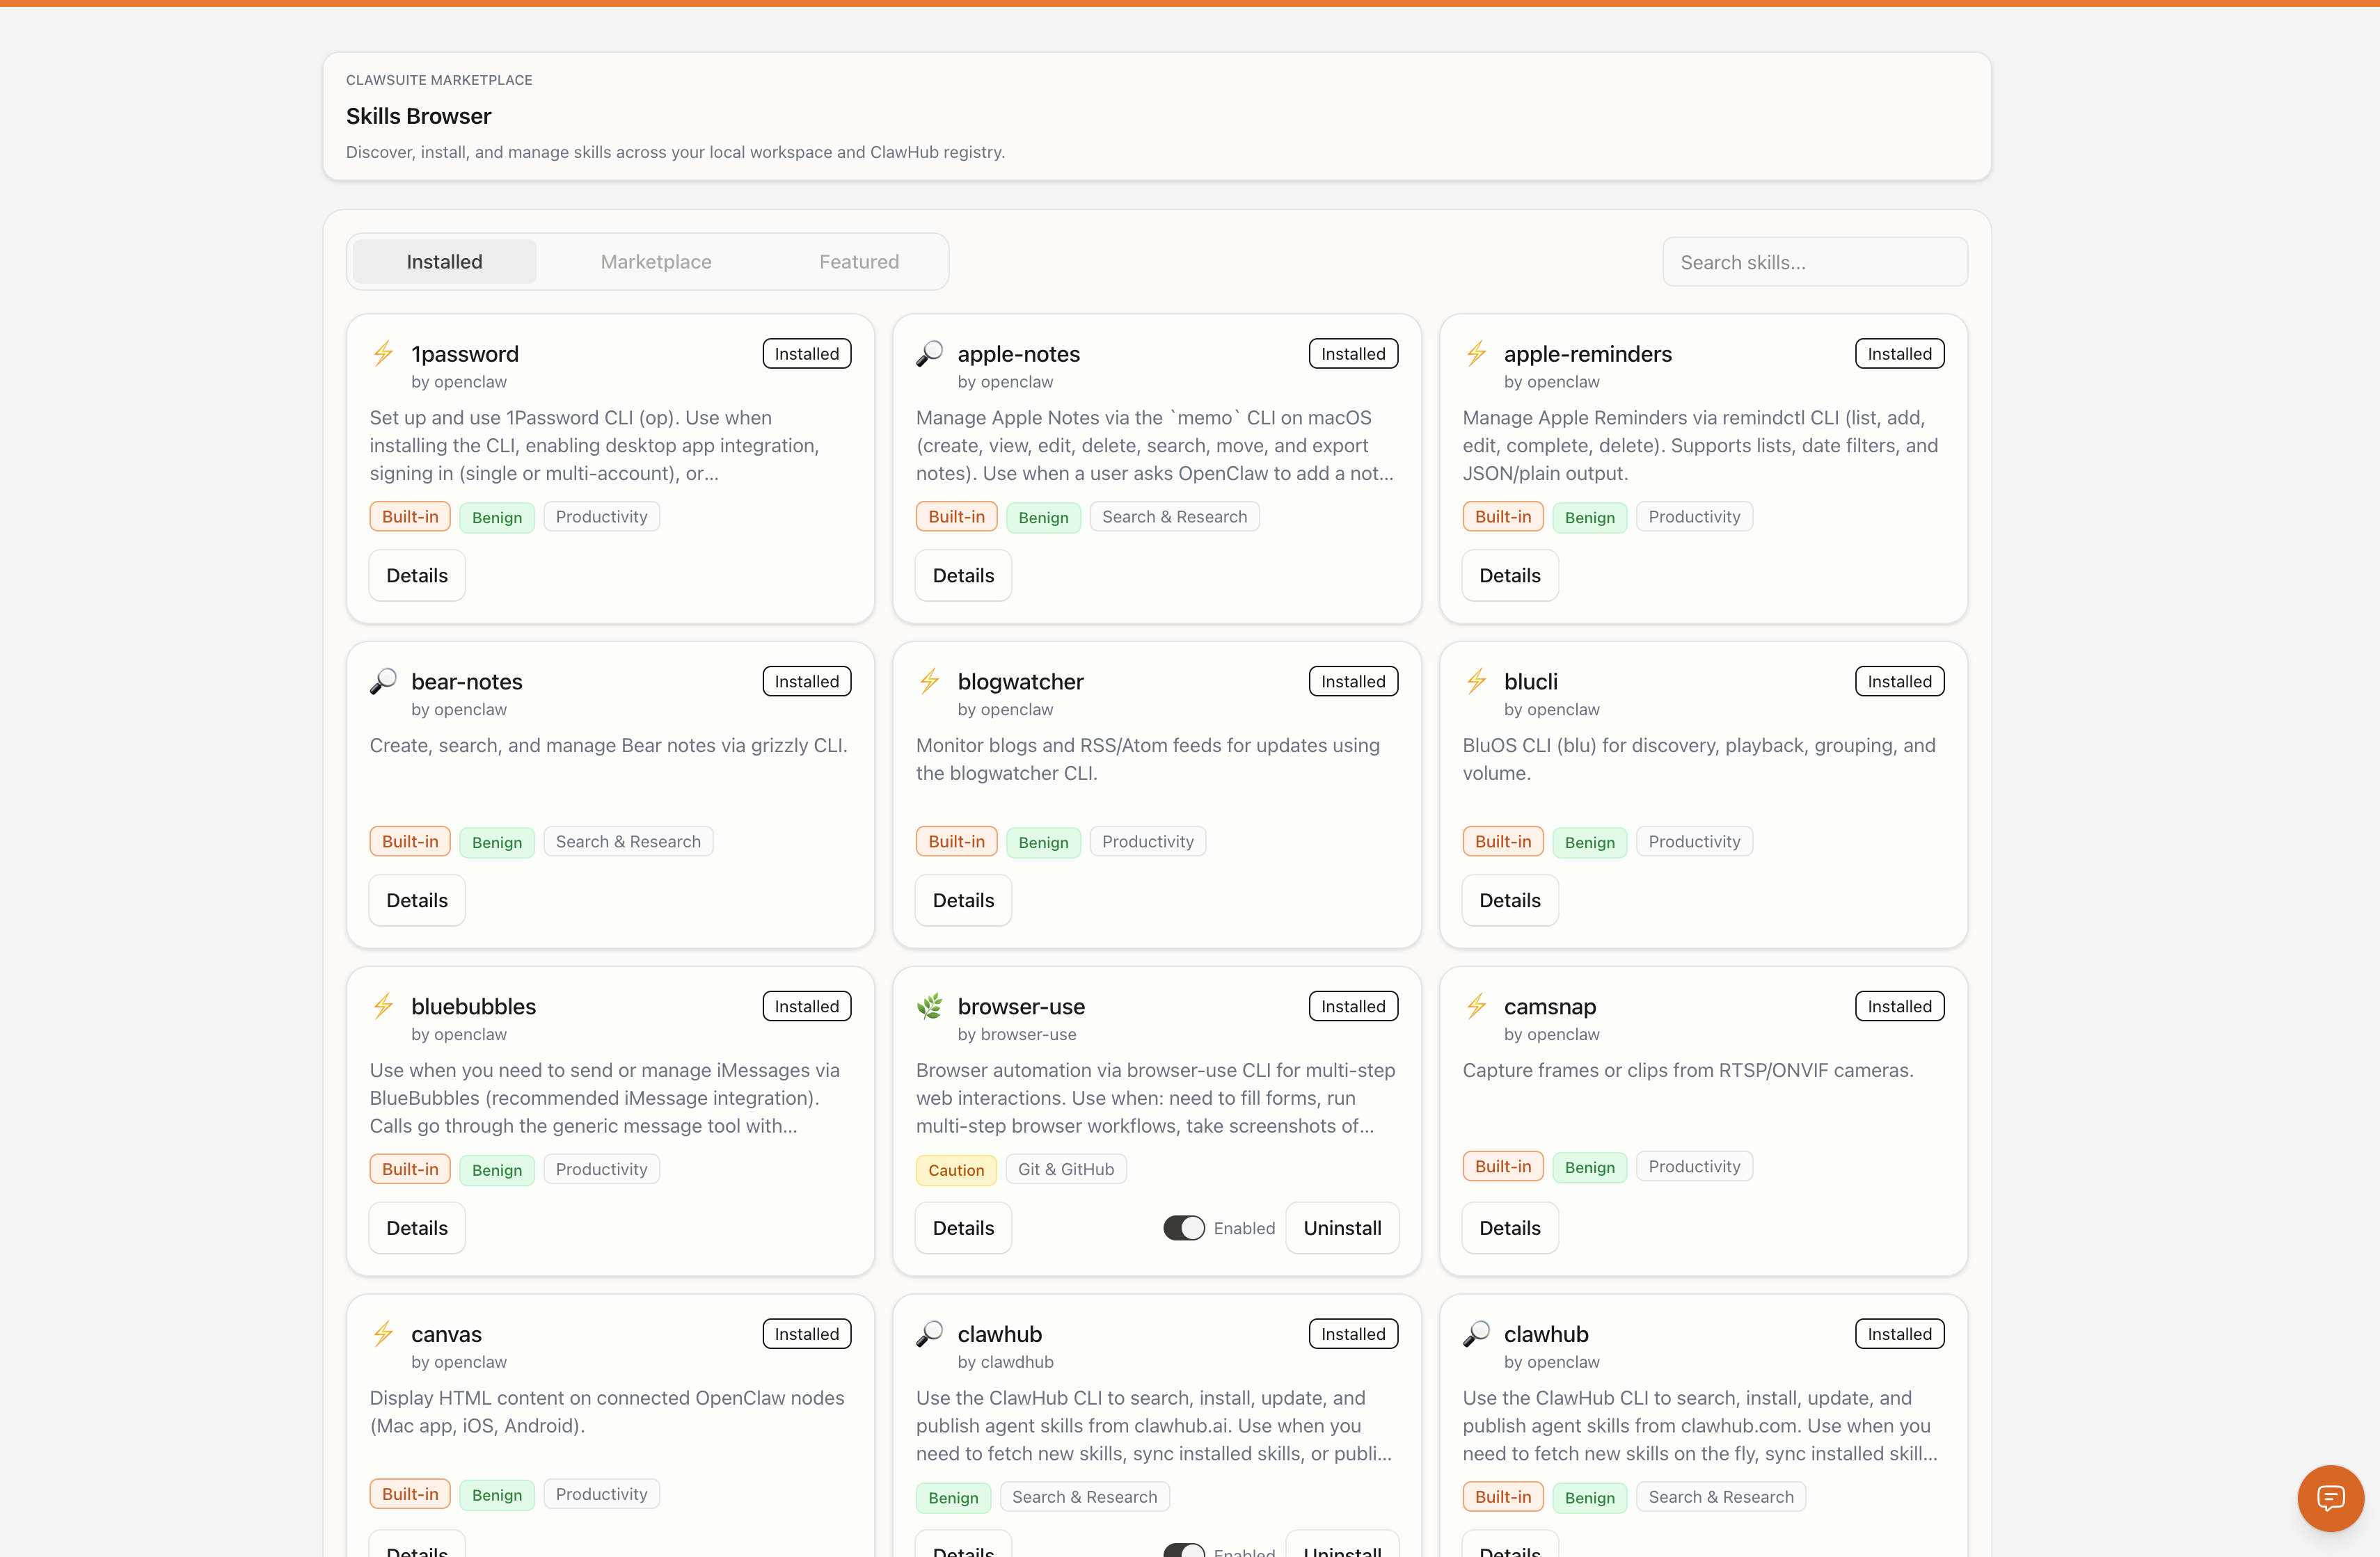
Task: Click the Productivity tag on blogwatcher
Action: point(1148,842)
